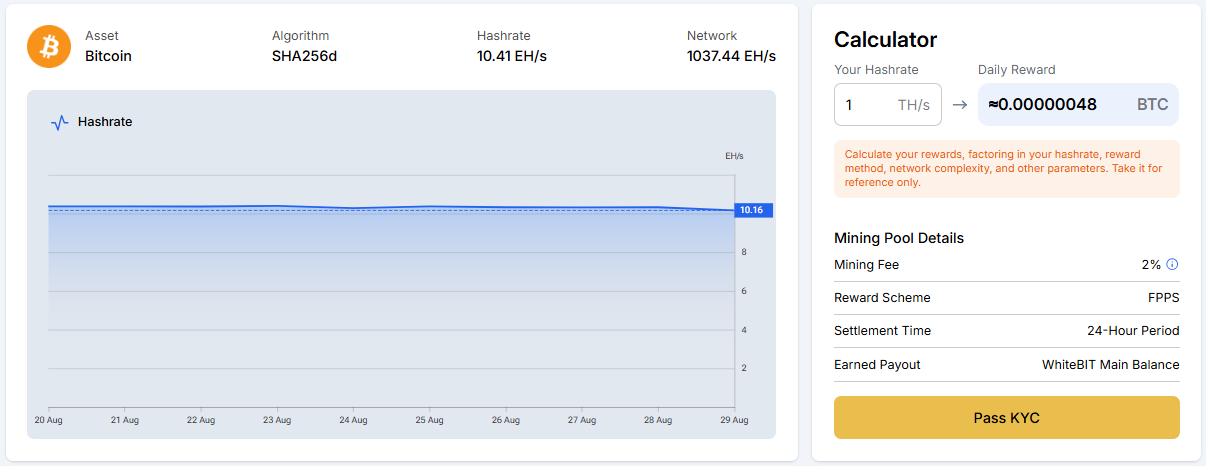Click the 25 Aug axis label

[429, 420]
